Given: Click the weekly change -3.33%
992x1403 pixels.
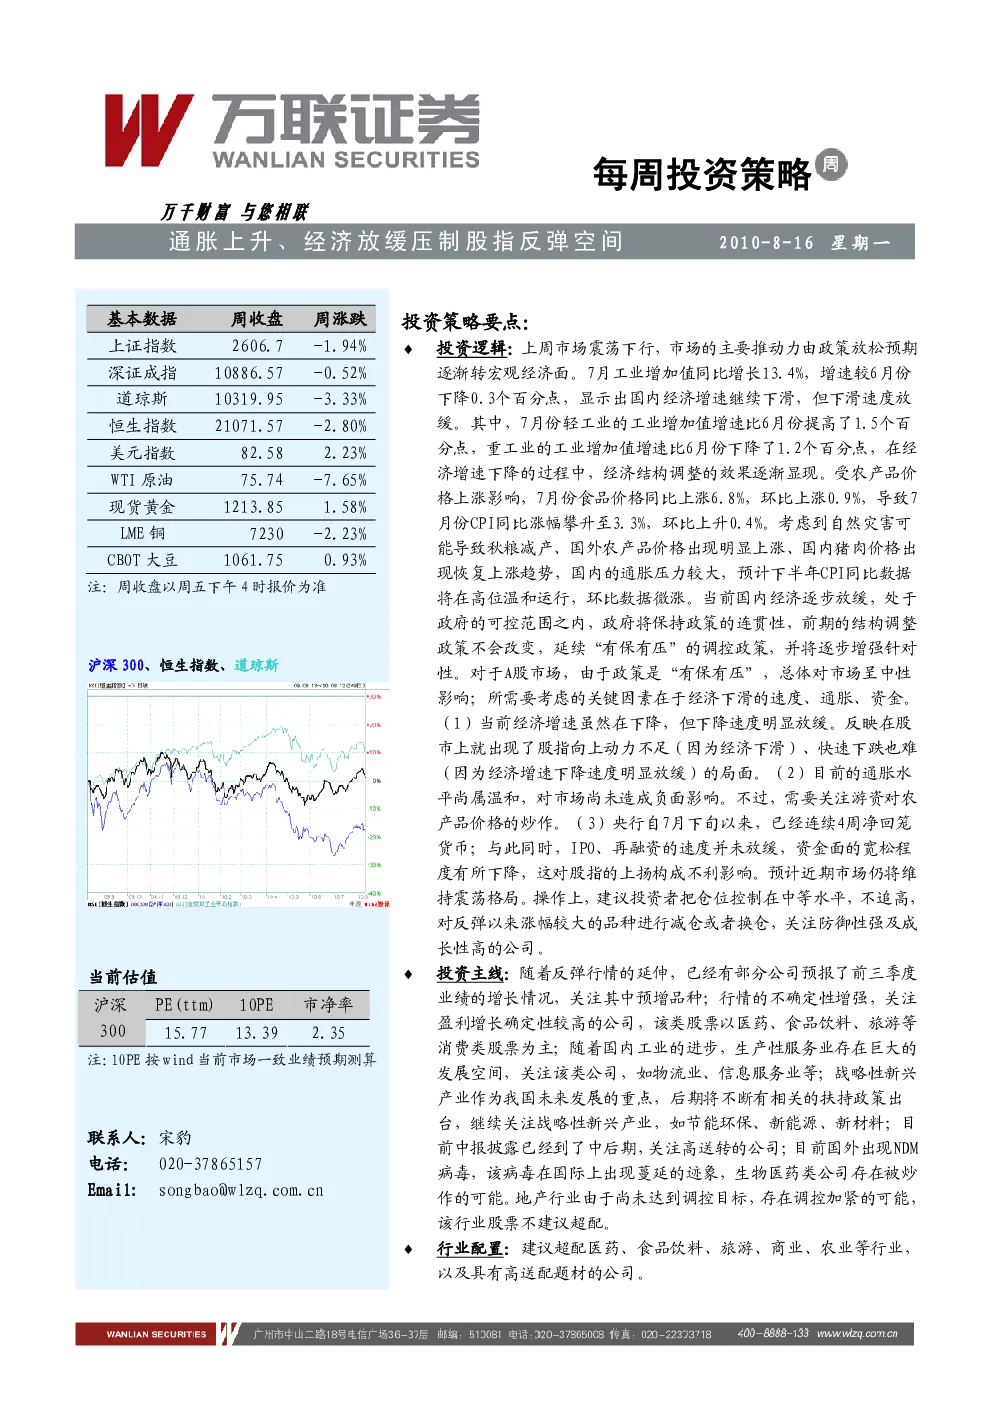Looking at the screenshot, I should click(340, 399).
